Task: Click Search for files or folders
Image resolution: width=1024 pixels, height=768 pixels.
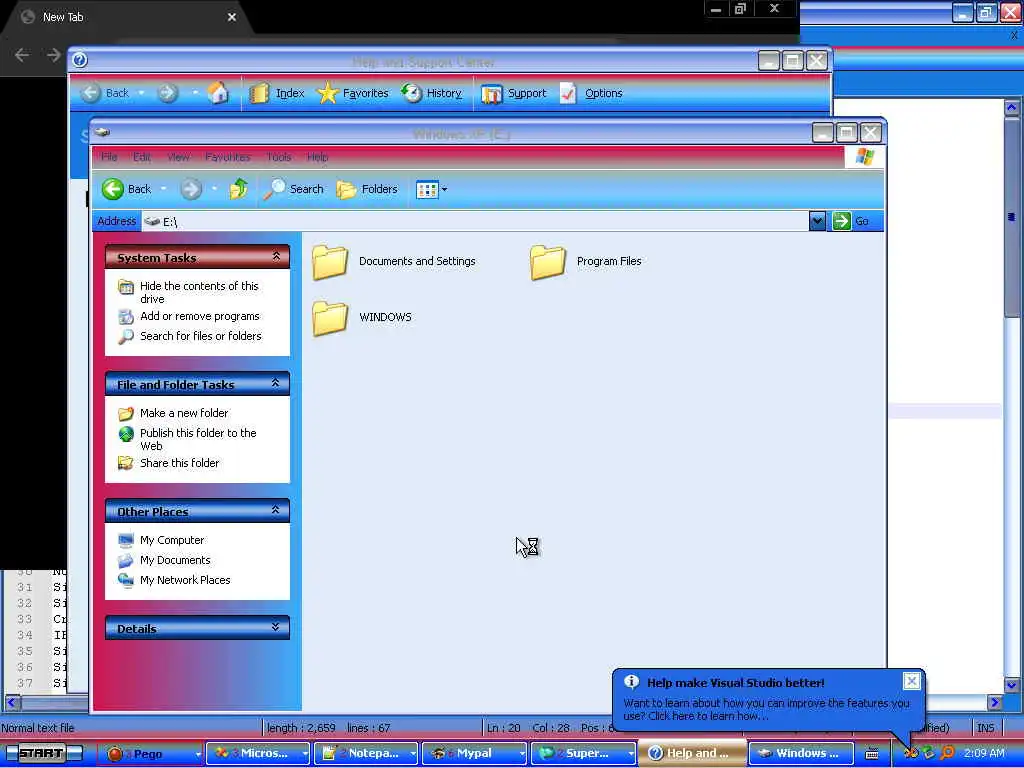Action: (200, 336)
